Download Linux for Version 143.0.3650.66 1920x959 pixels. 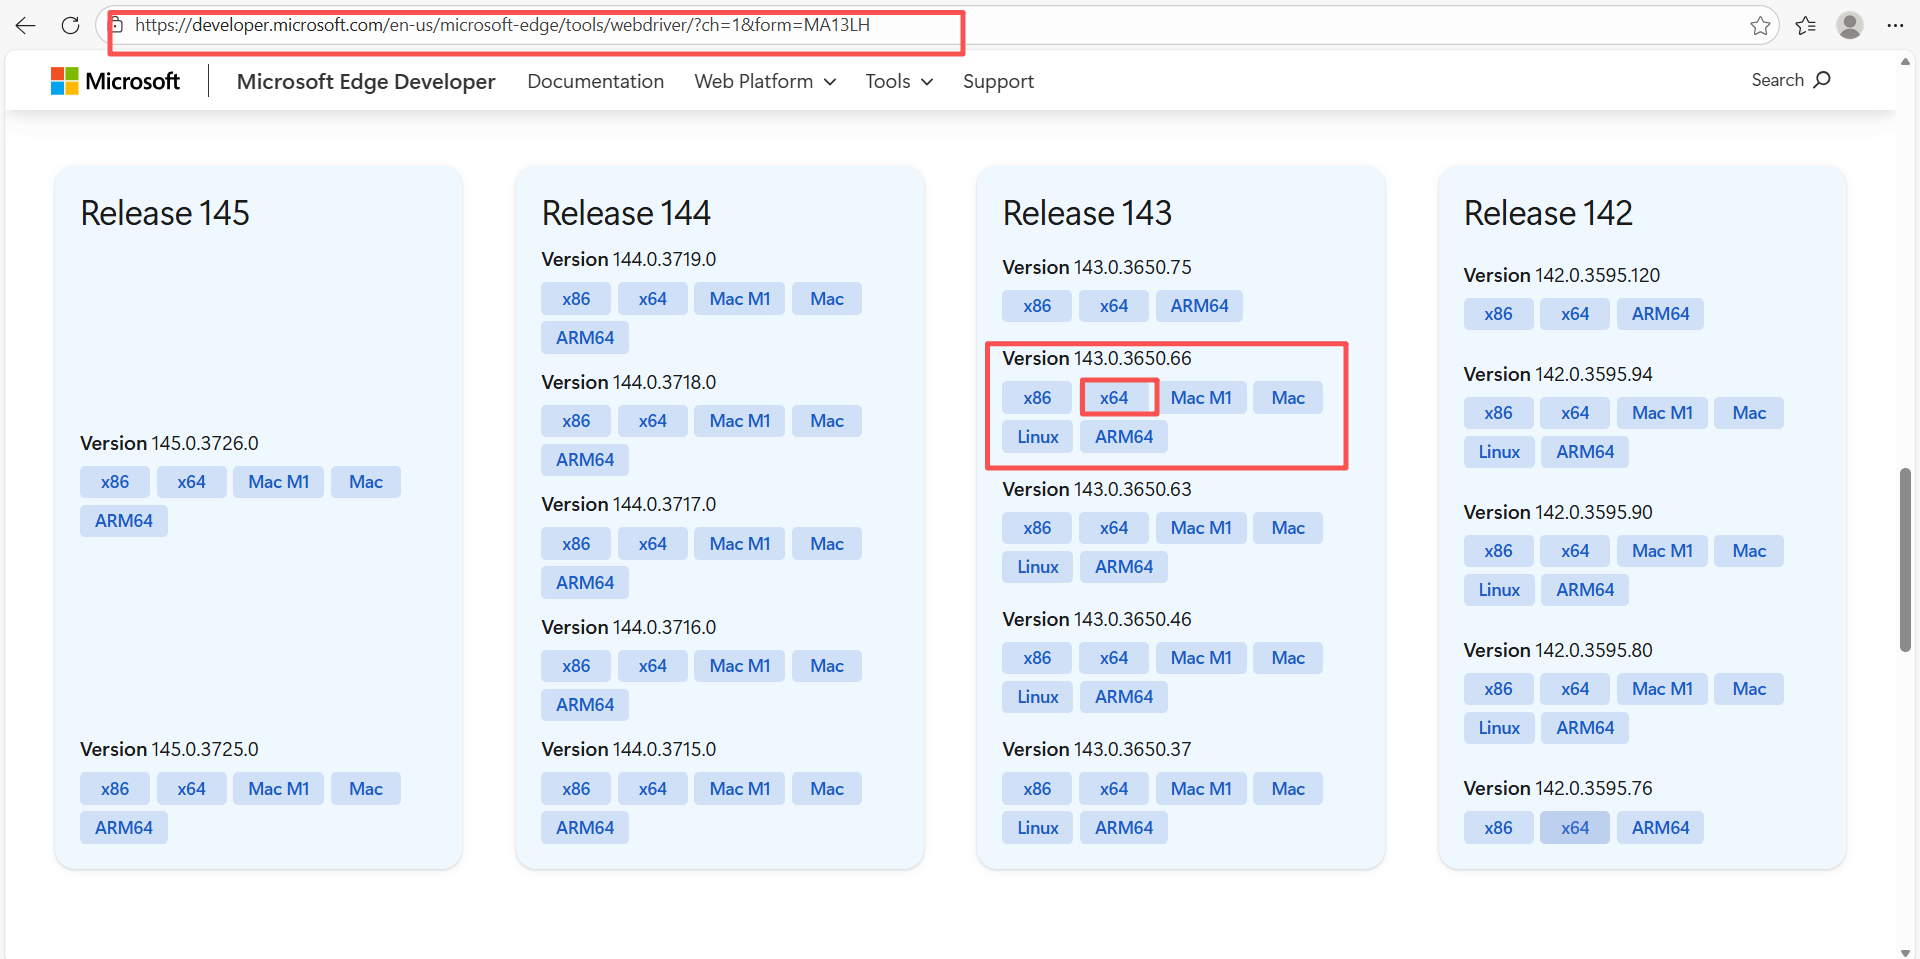[1038, 437]
